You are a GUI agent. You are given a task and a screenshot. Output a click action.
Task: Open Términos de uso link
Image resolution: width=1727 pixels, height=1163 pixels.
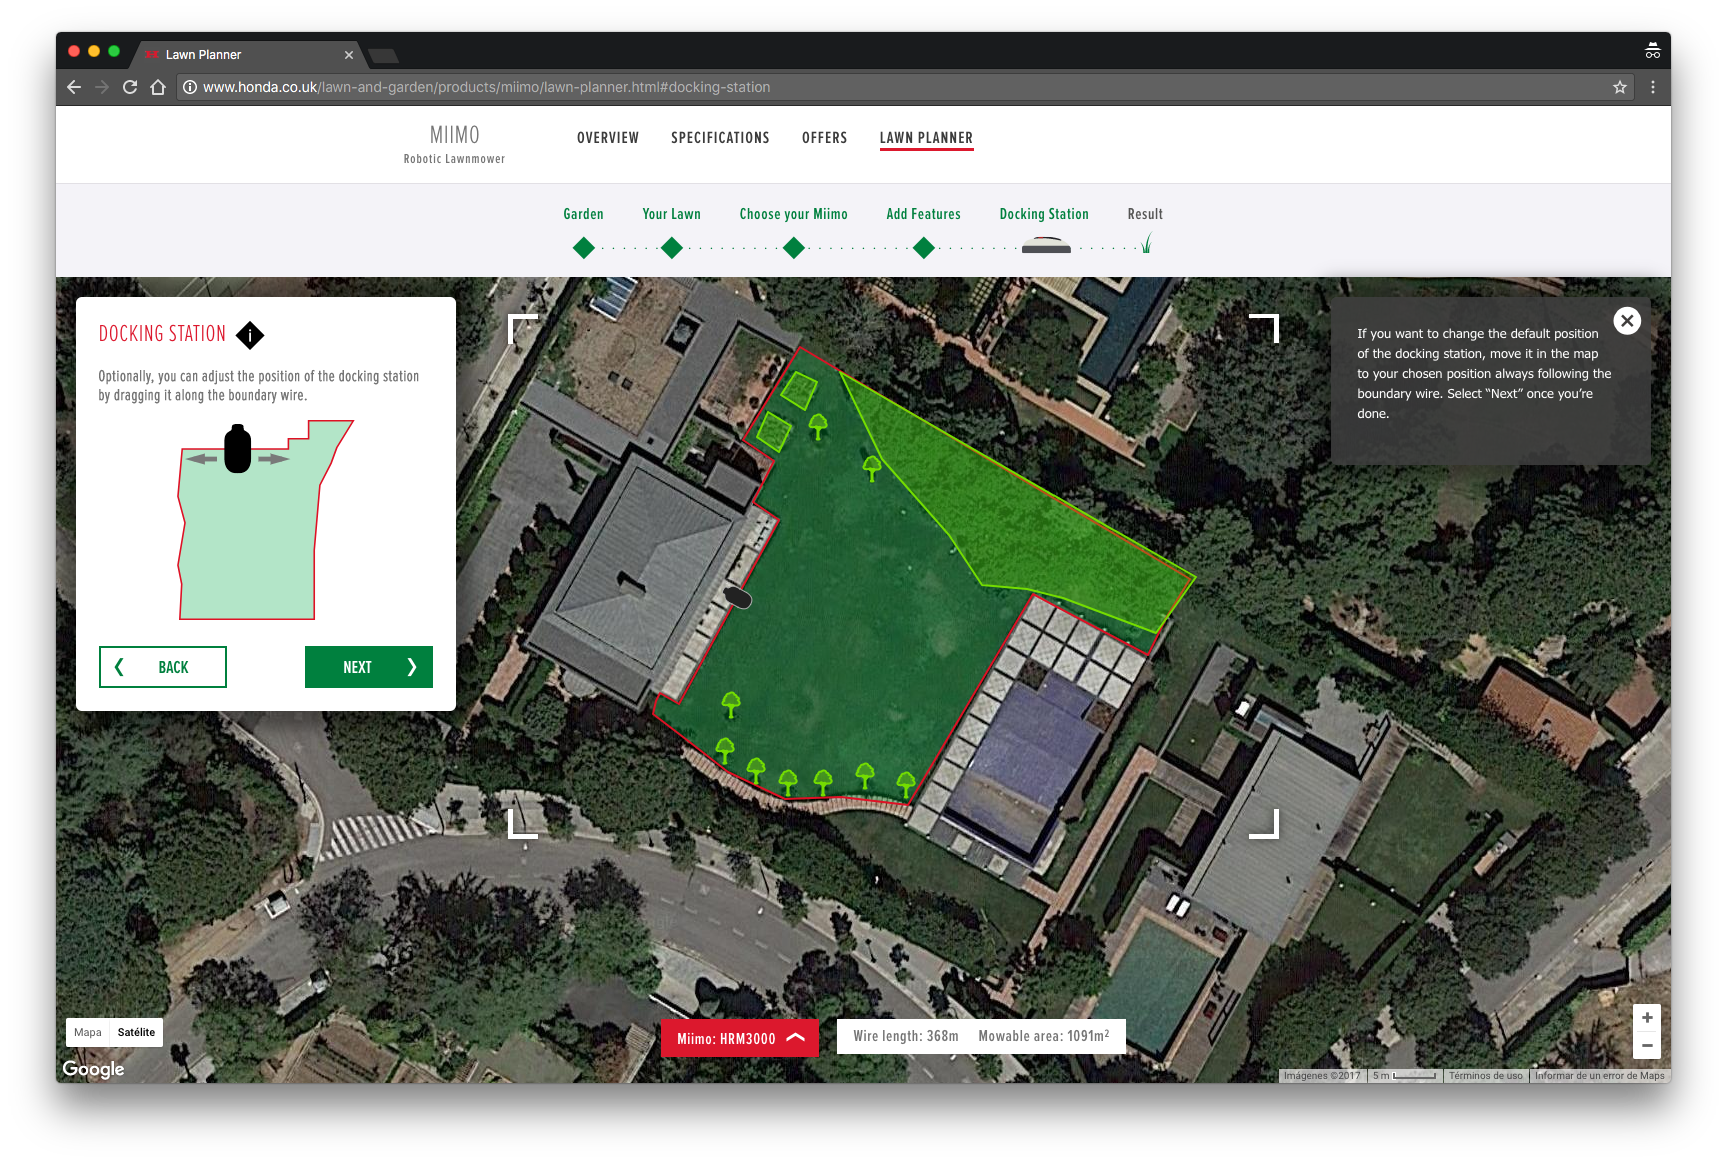point(1485,1076)
